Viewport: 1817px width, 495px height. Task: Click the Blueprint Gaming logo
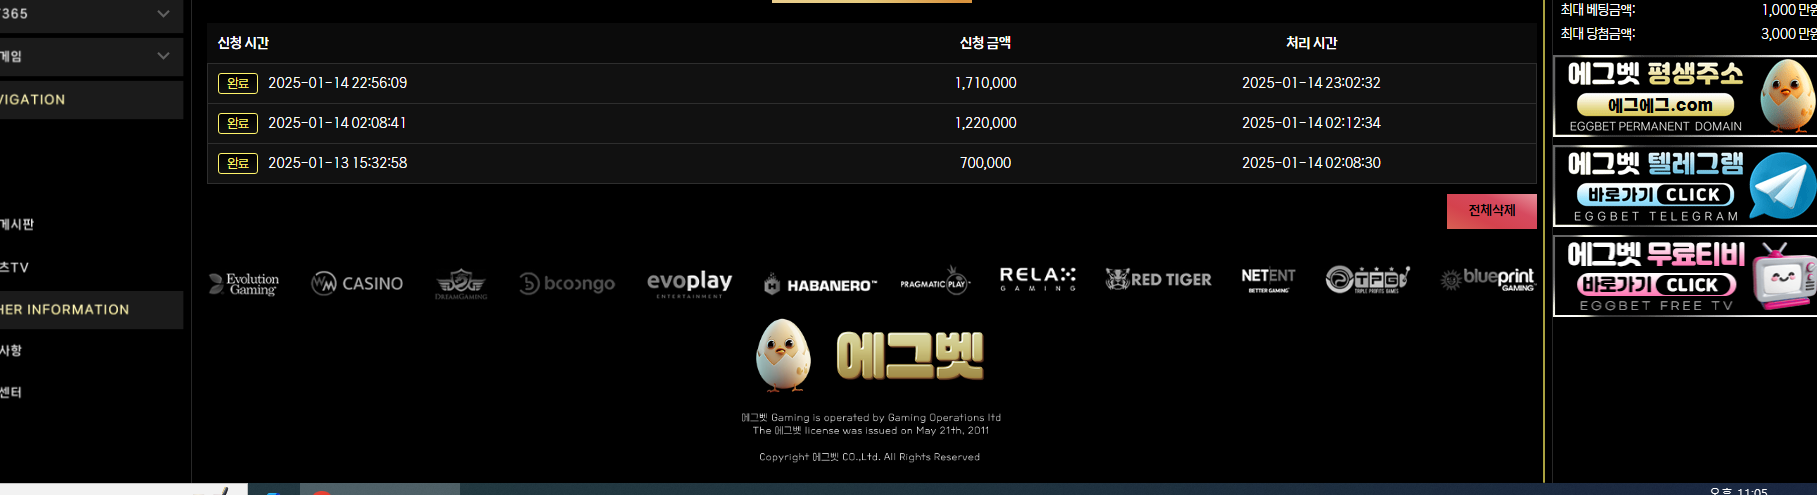coord(1487,280)
